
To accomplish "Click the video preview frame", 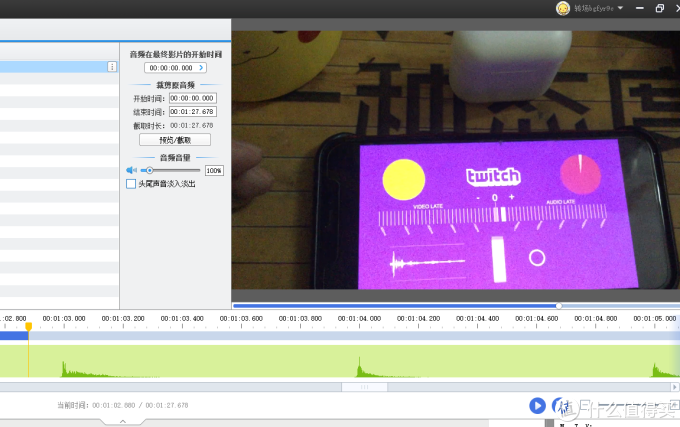I will point(455,160).
